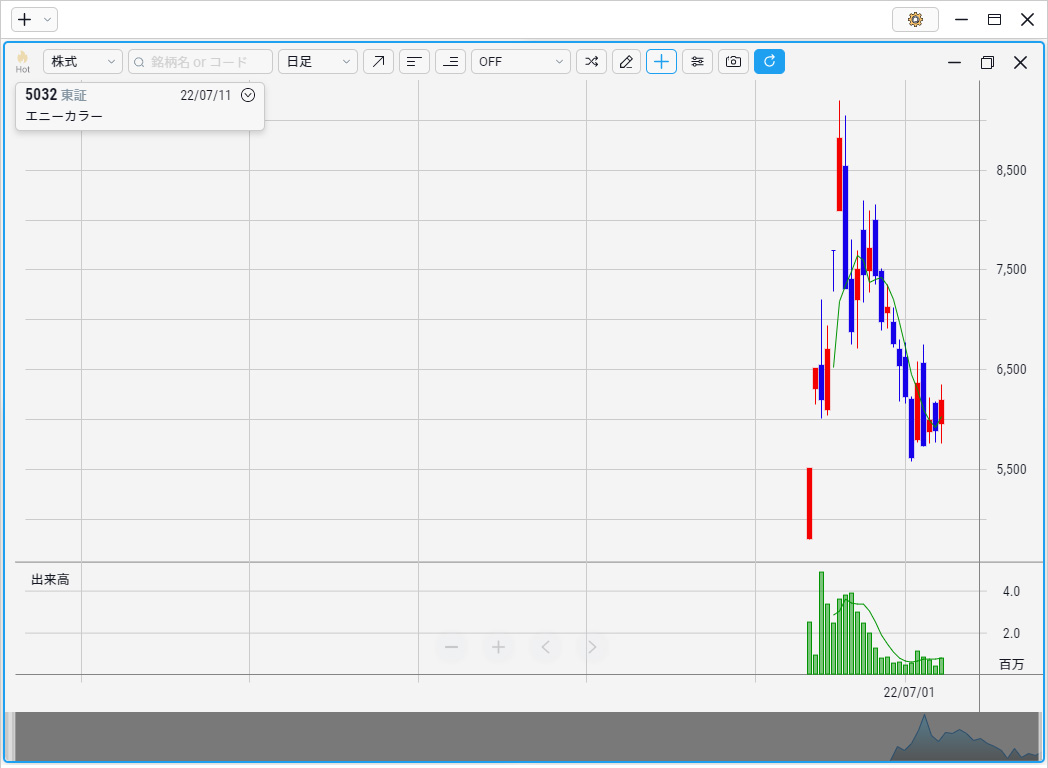Click the blue refresh button
The width and height of the screenshot is (1048, 768).
tap(769, 61)
